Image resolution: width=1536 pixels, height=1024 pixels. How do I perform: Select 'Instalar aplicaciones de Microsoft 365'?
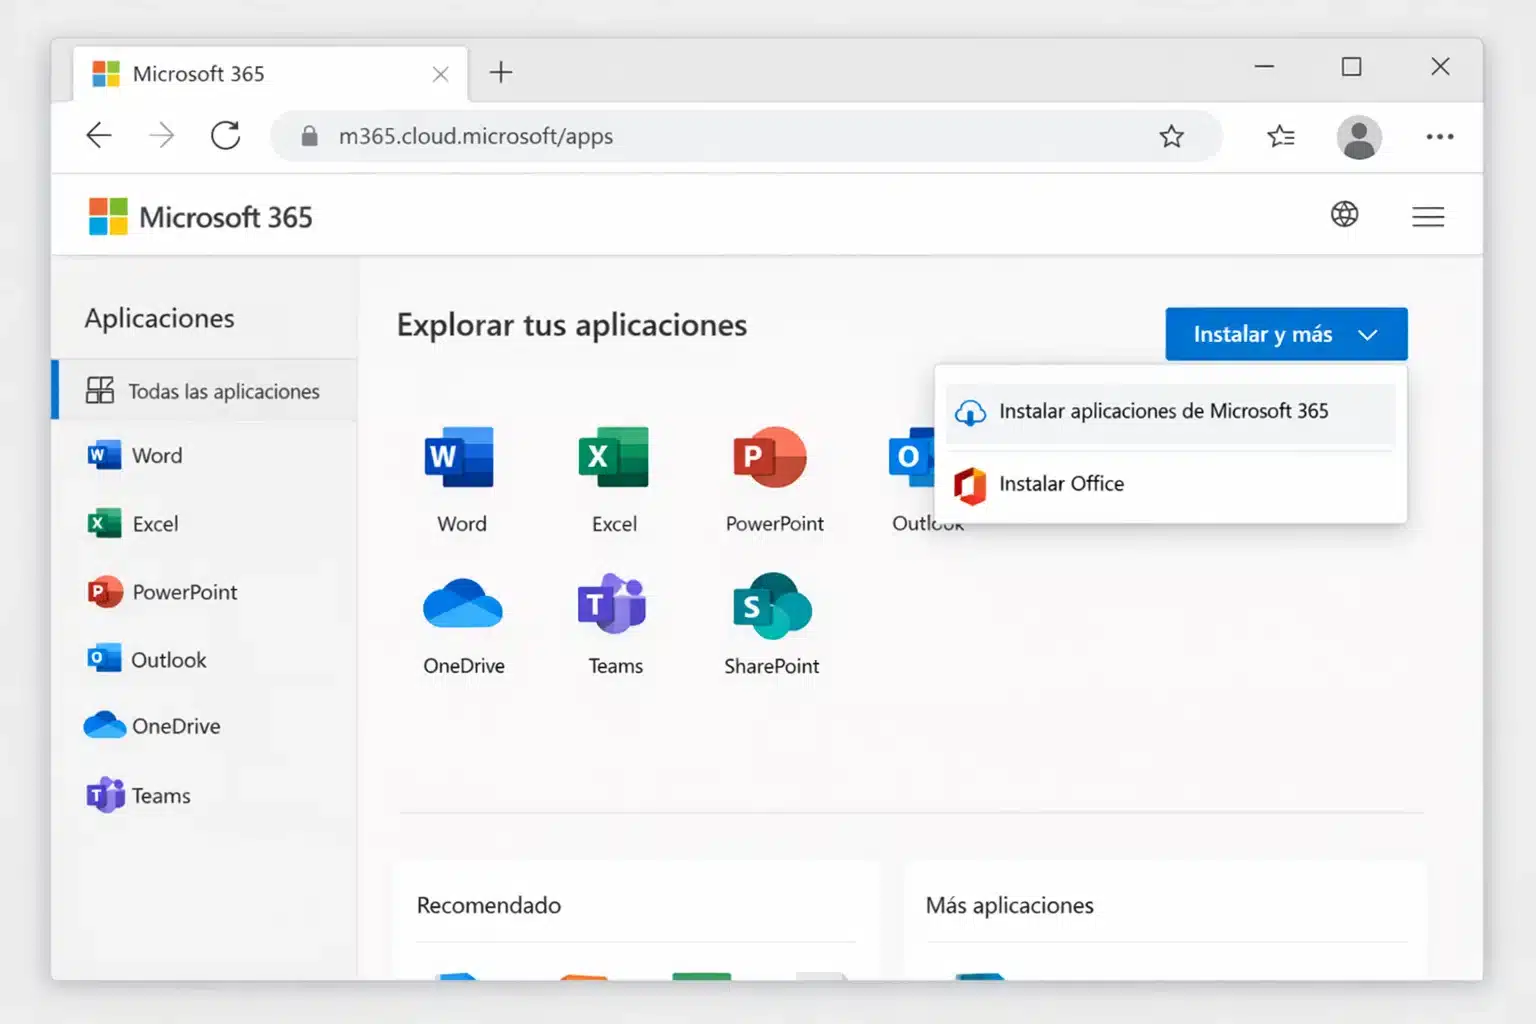click(1165, 411)
